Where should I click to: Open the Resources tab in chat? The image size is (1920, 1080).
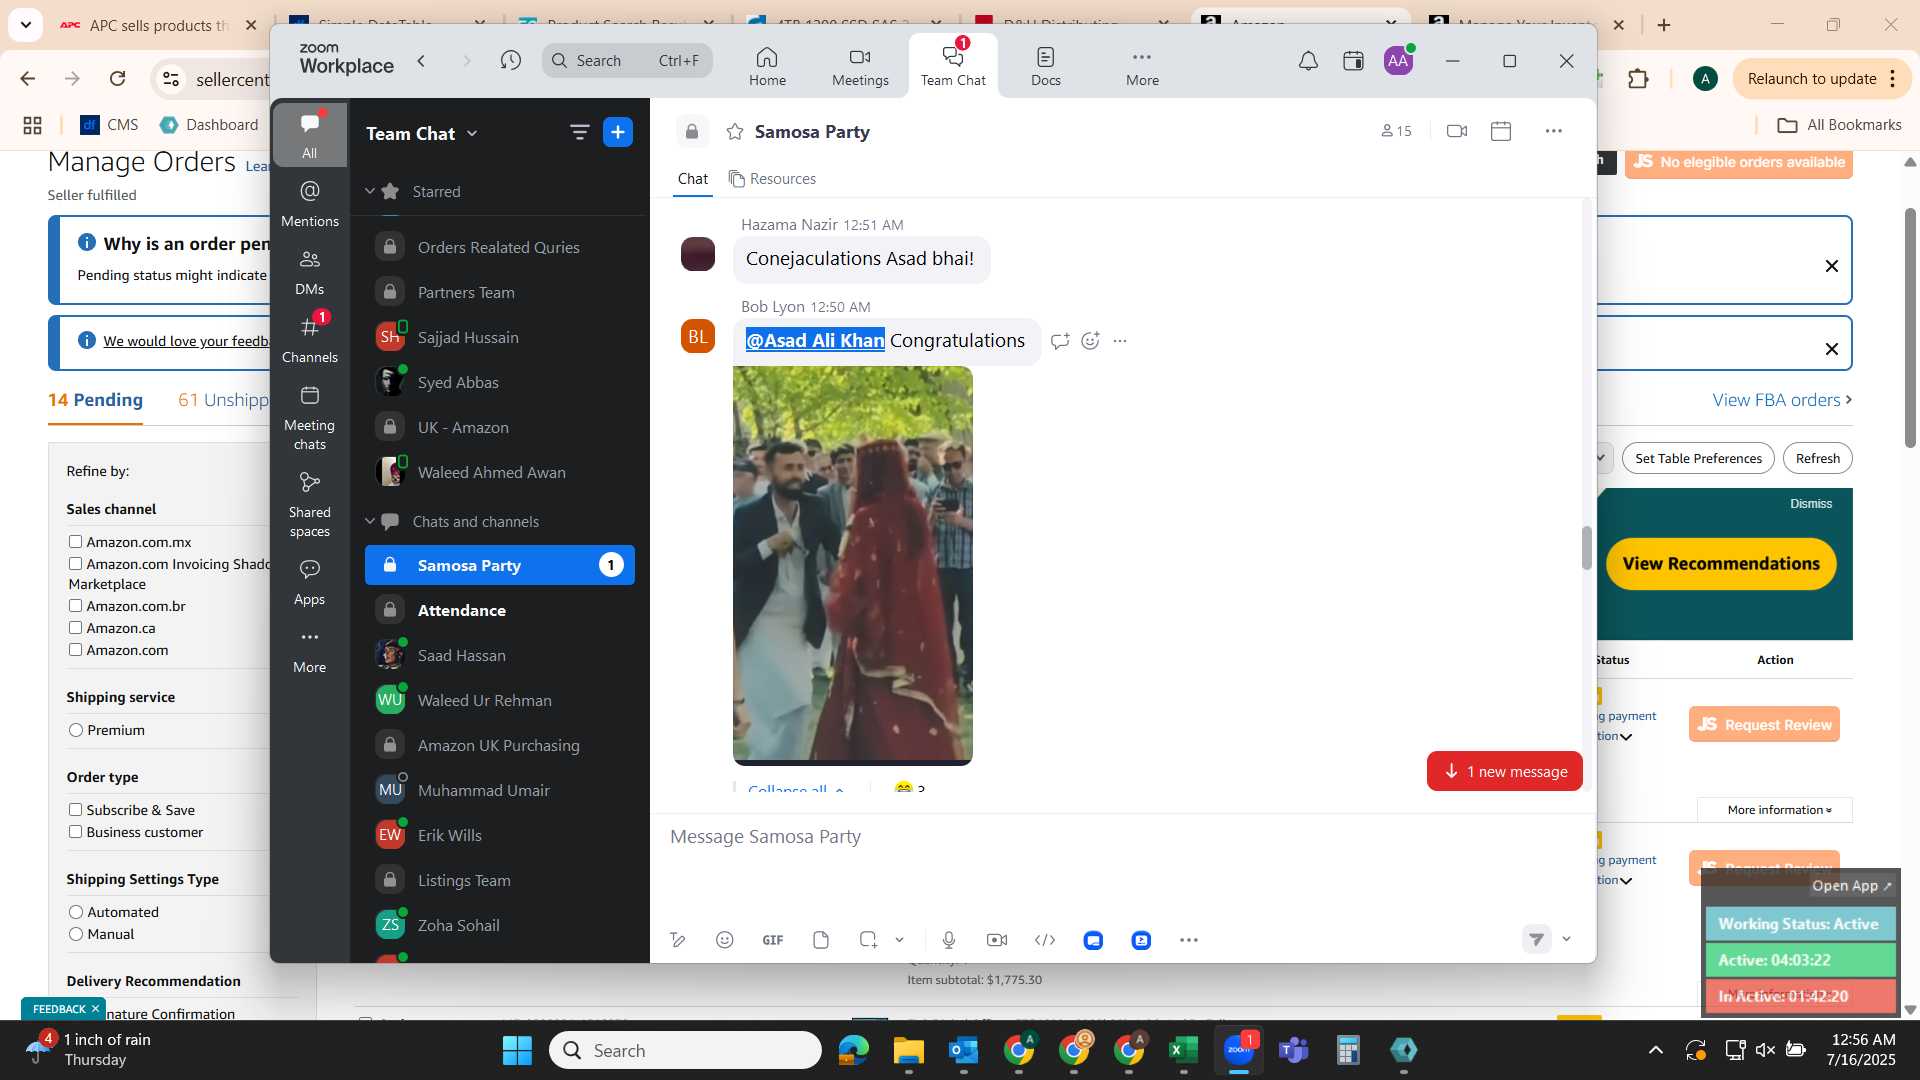(772, 179)
